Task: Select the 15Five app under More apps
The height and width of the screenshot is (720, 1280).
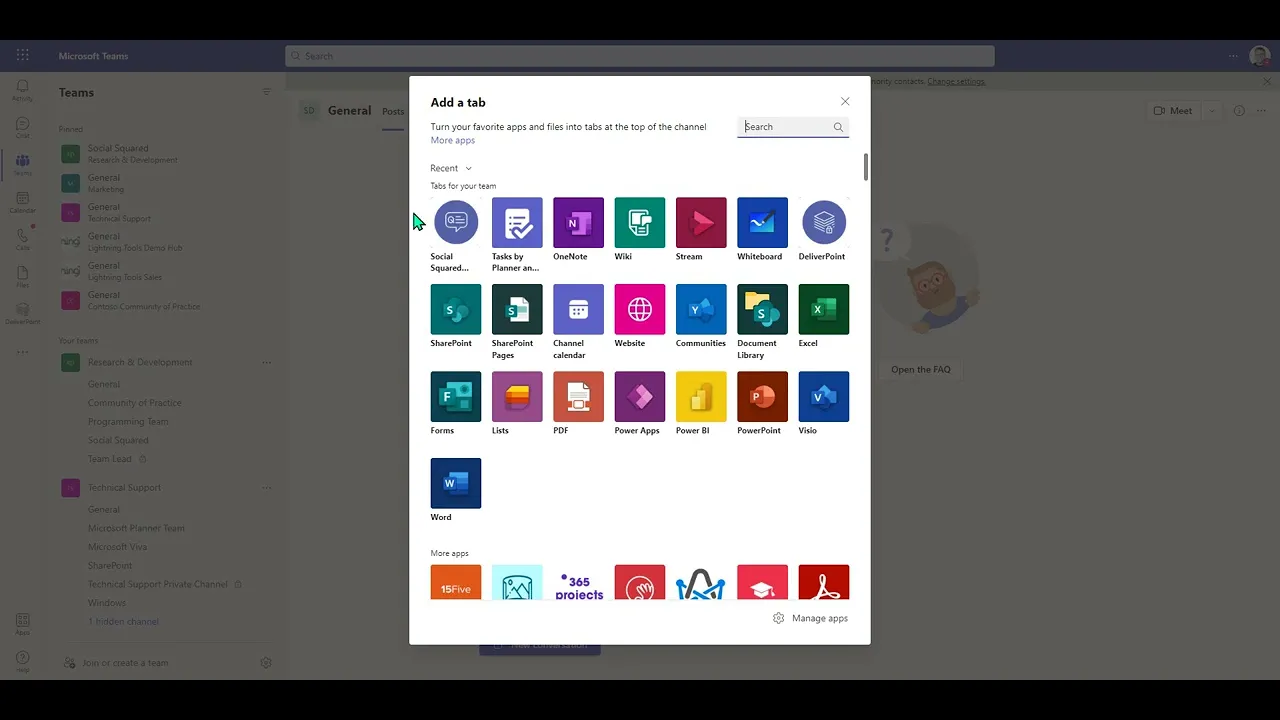Action: (x=455, y=583)
